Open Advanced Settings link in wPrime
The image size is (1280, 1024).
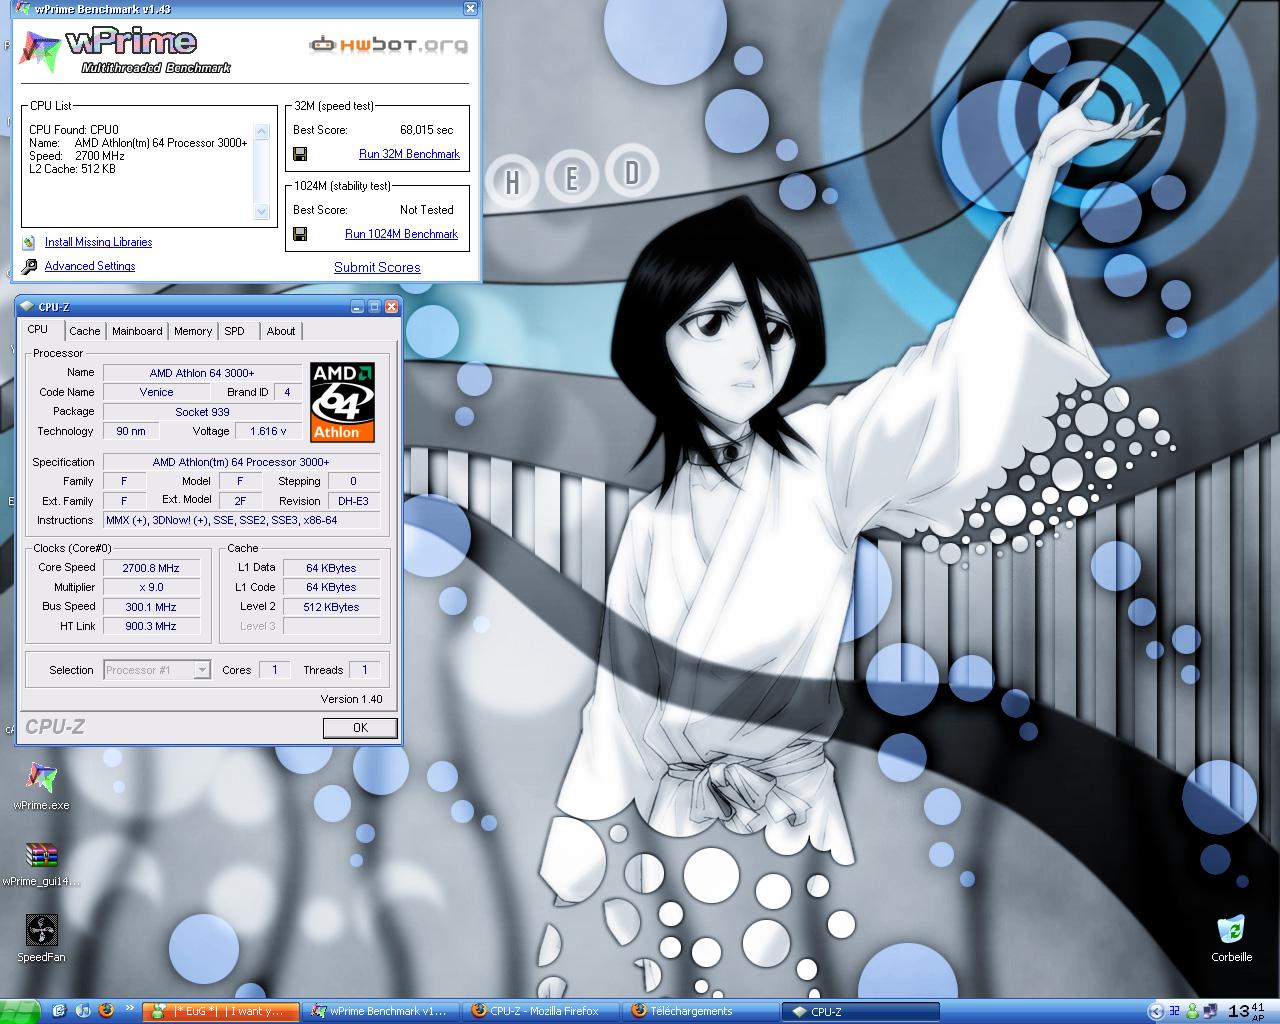90,266
